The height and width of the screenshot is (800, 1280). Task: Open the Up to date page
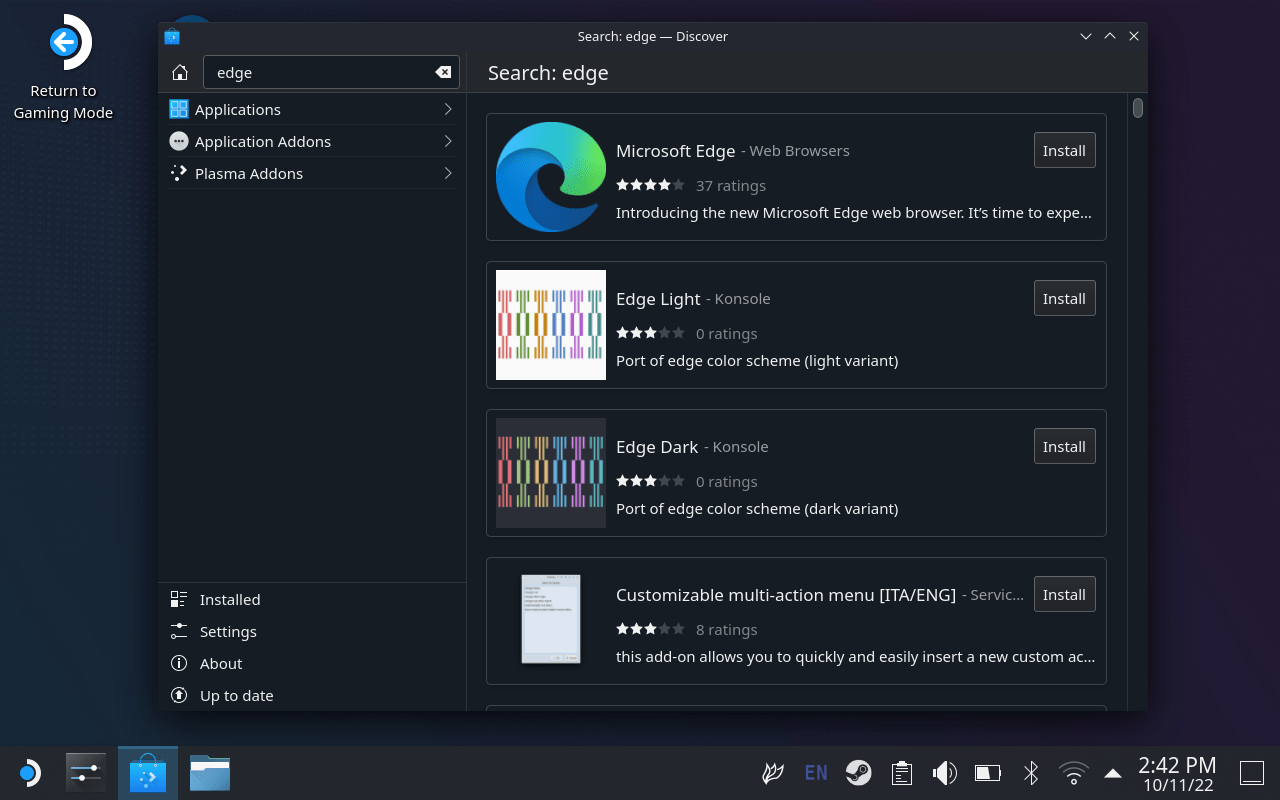312,695
